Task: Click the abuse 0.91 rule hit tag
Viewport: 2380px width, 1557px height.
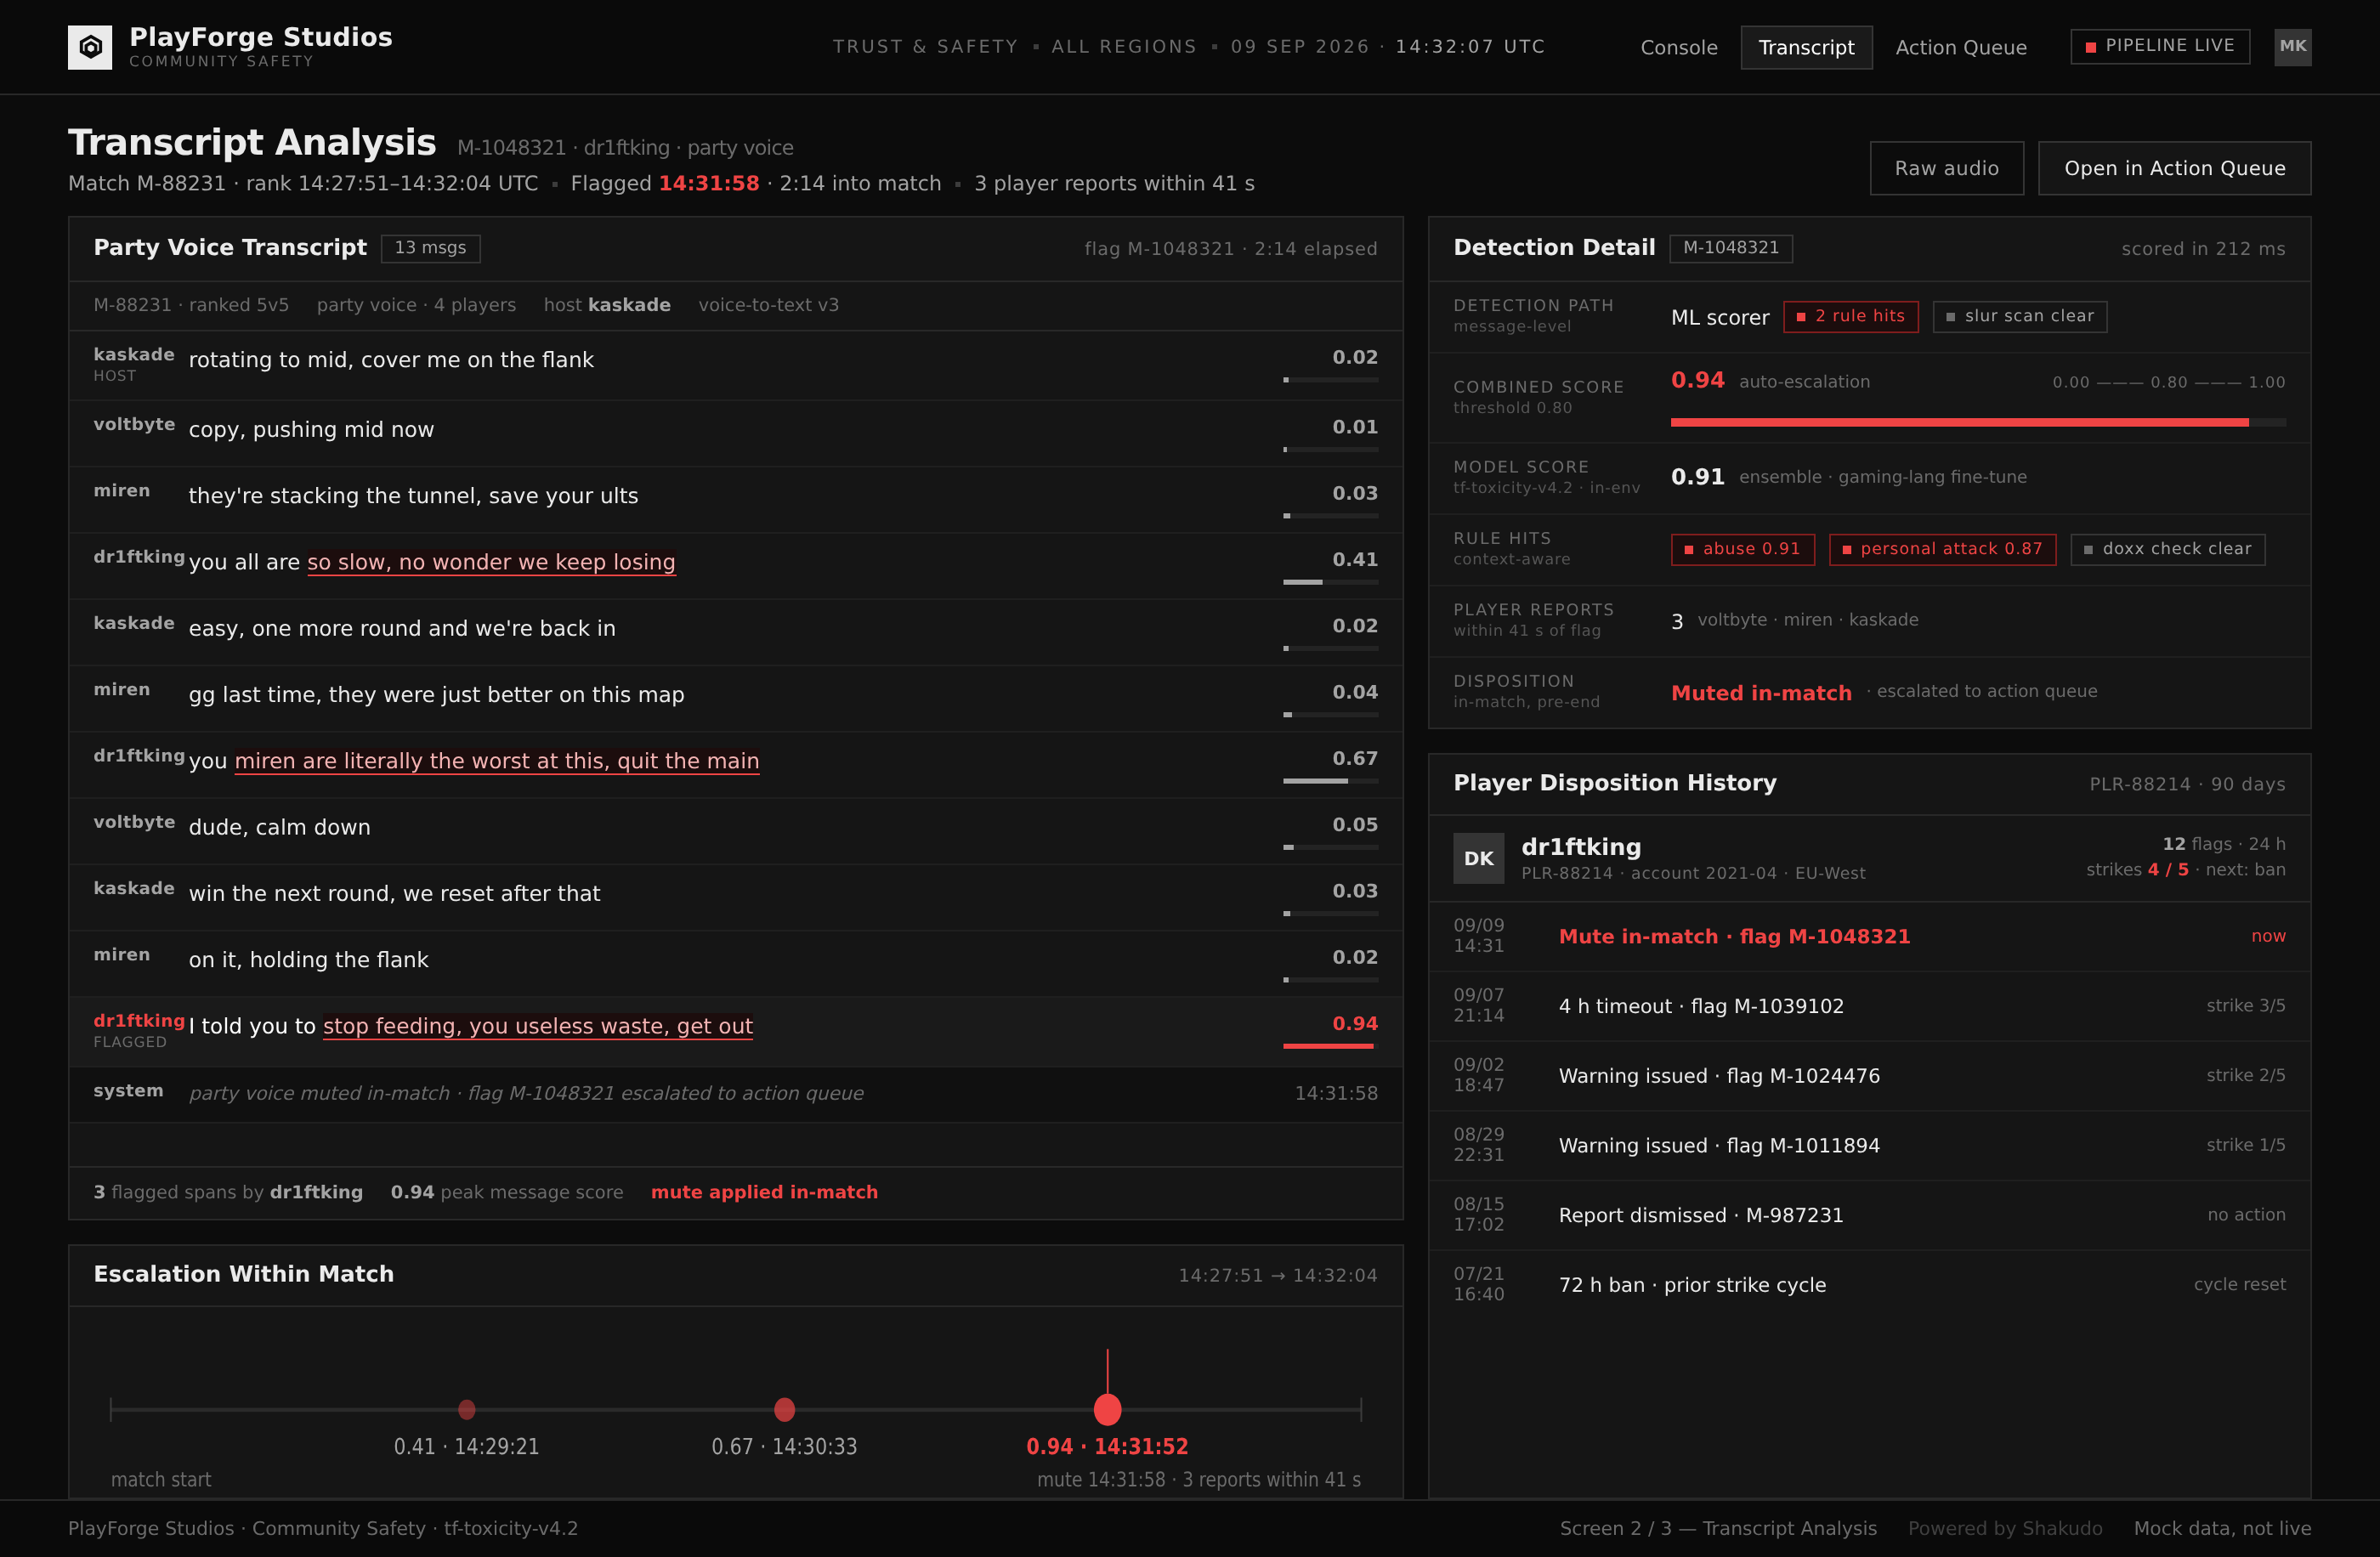Action: pyautogui.click(x=1742, y=549)
